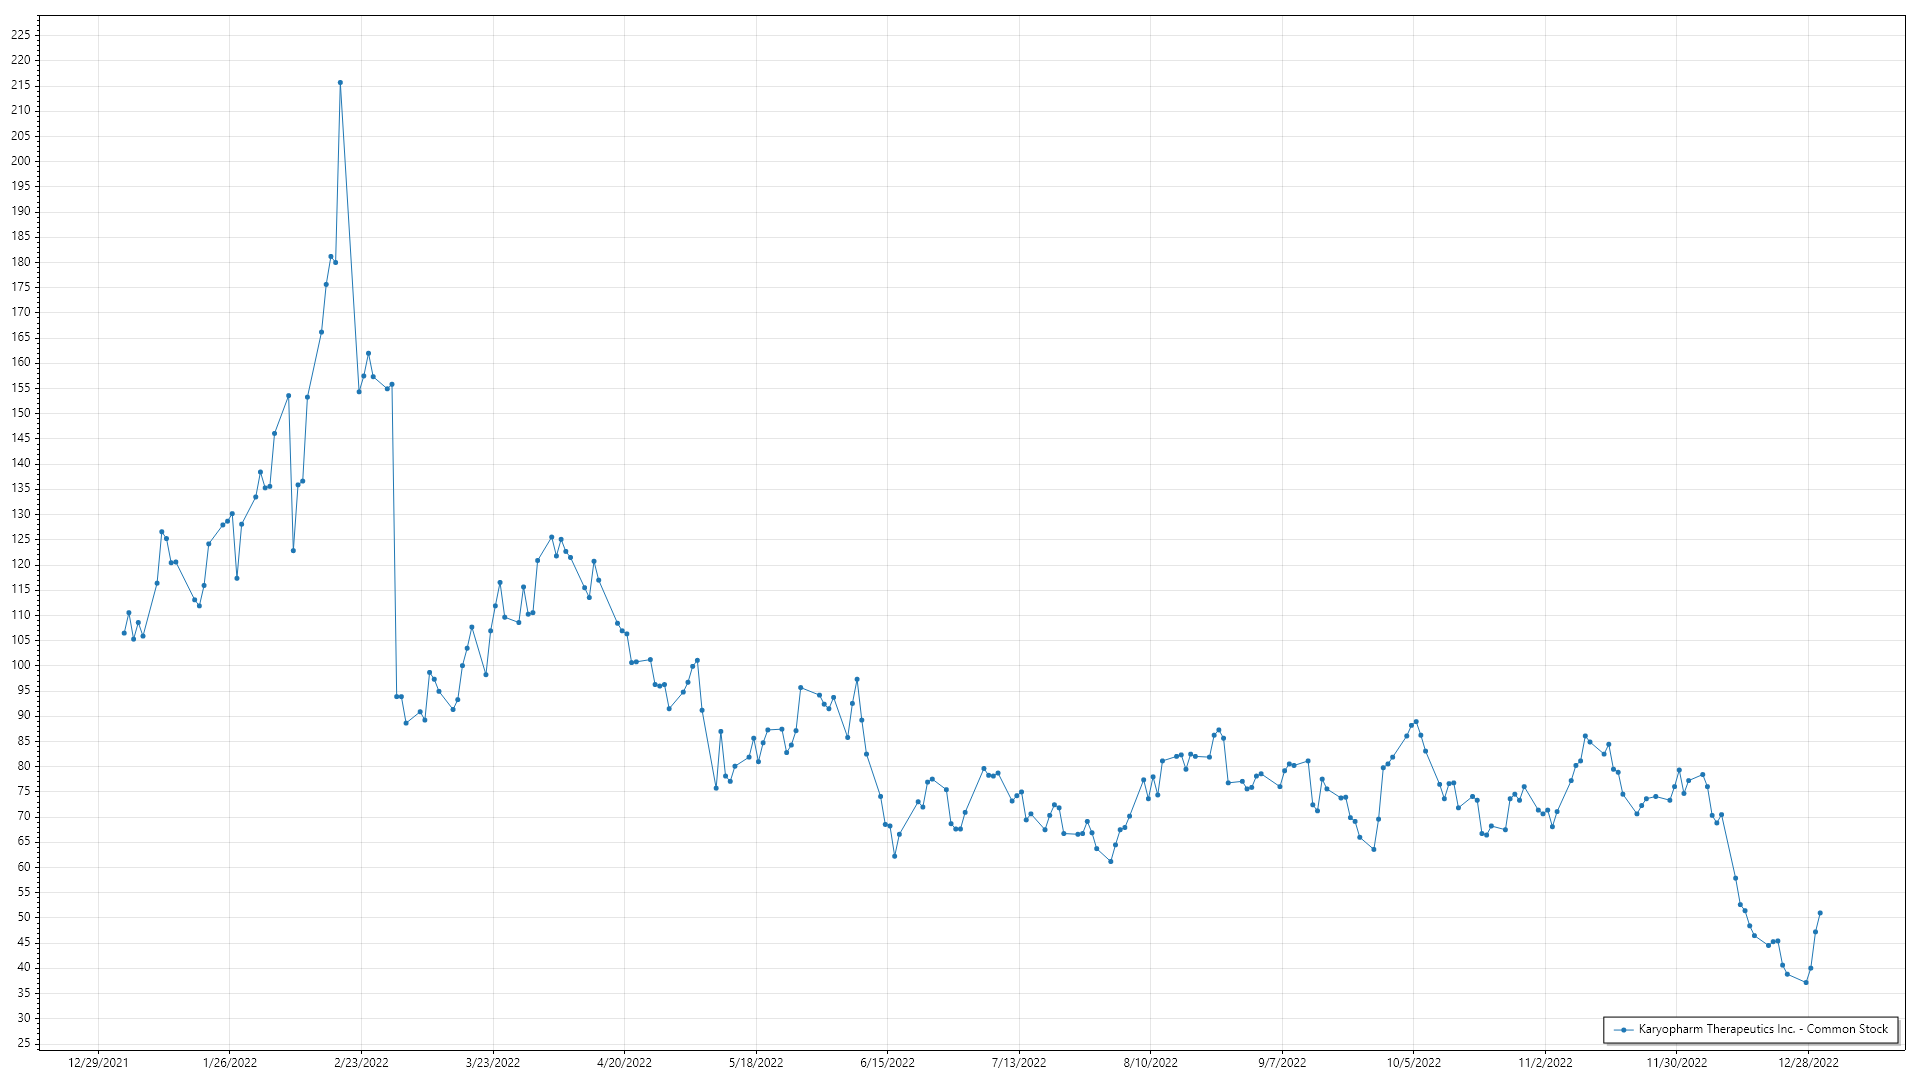Viewport: 1920px width, 1080px height.
Task: Select the 12/28/2022 x-axis date label
Action: point(1808,1063)
